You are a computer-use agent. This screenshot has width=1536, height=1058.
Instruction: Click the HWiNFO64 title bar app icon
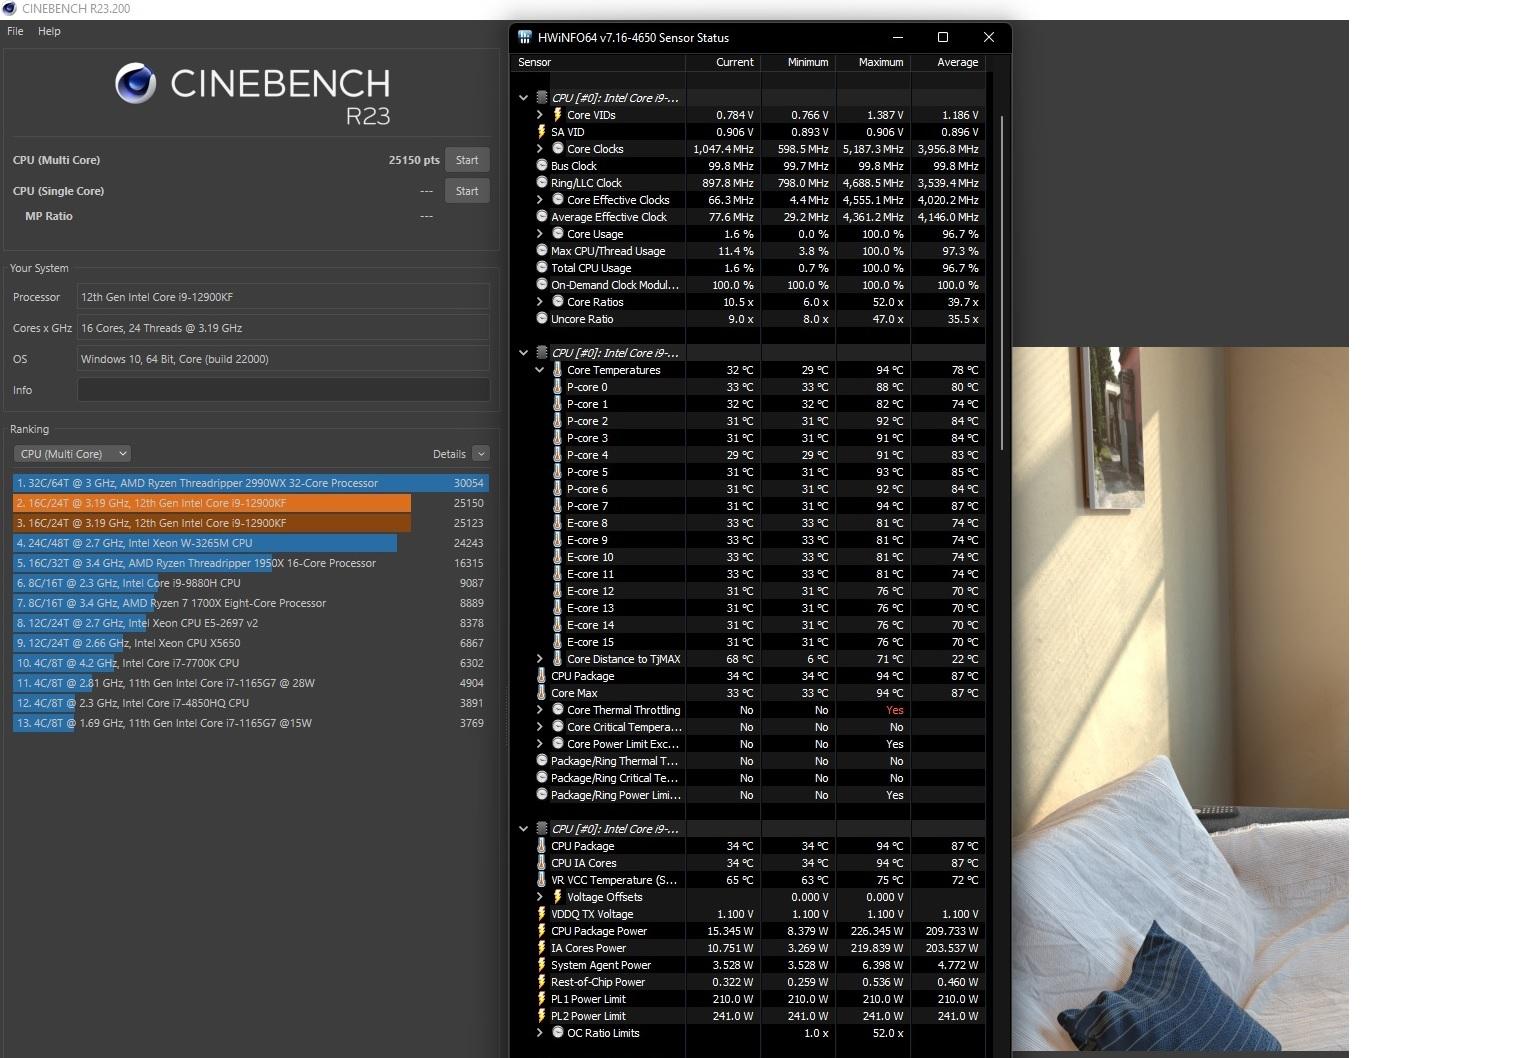tap(525, 37)
